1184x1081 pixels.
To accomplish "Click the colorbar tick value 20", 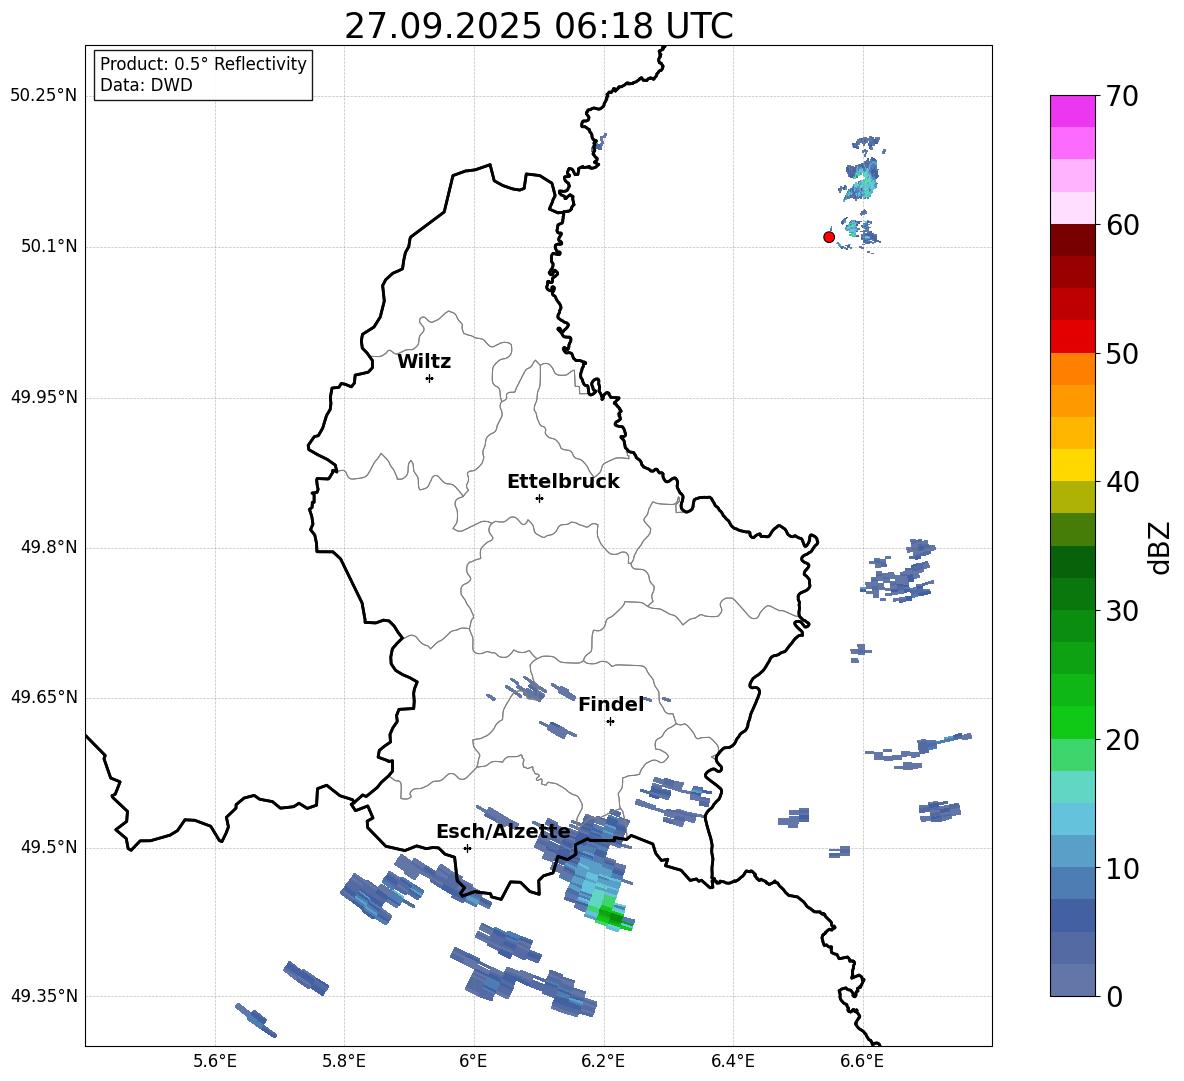I will click(1122, 740).
